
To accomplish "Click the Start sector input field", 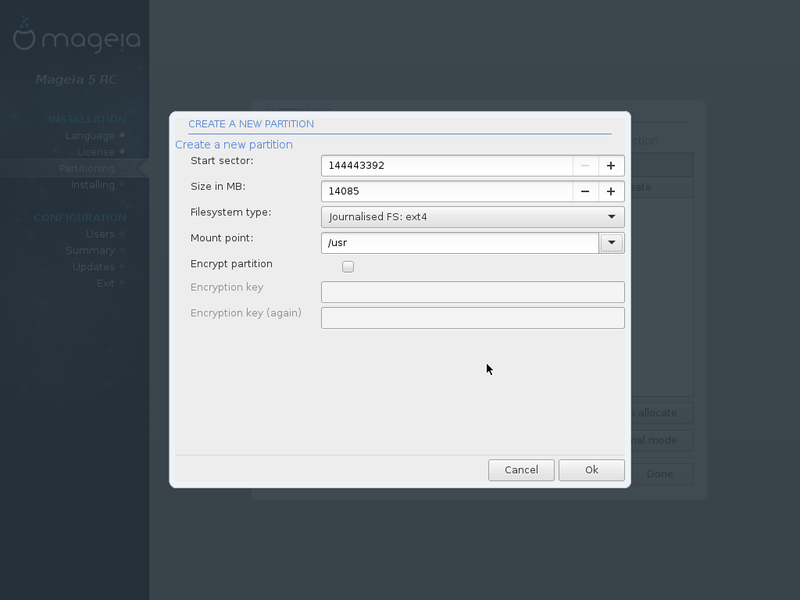I will pos(447,166).
